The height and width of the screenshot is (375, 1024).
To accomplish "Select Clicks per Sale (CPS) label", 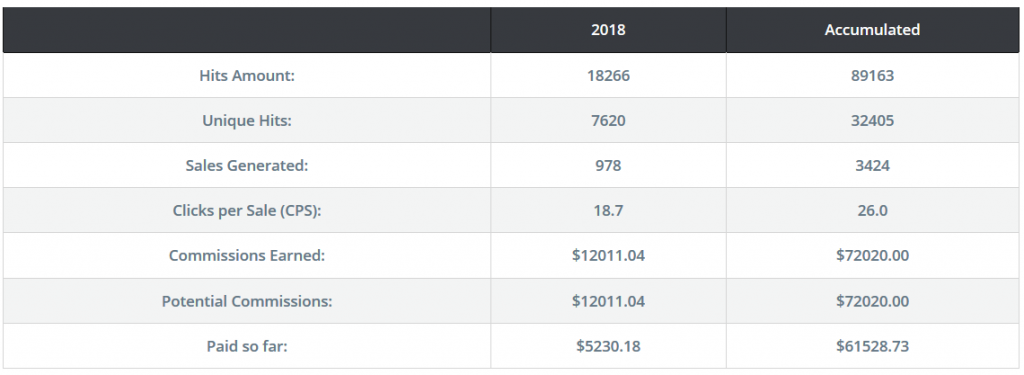I will [247, 211].
